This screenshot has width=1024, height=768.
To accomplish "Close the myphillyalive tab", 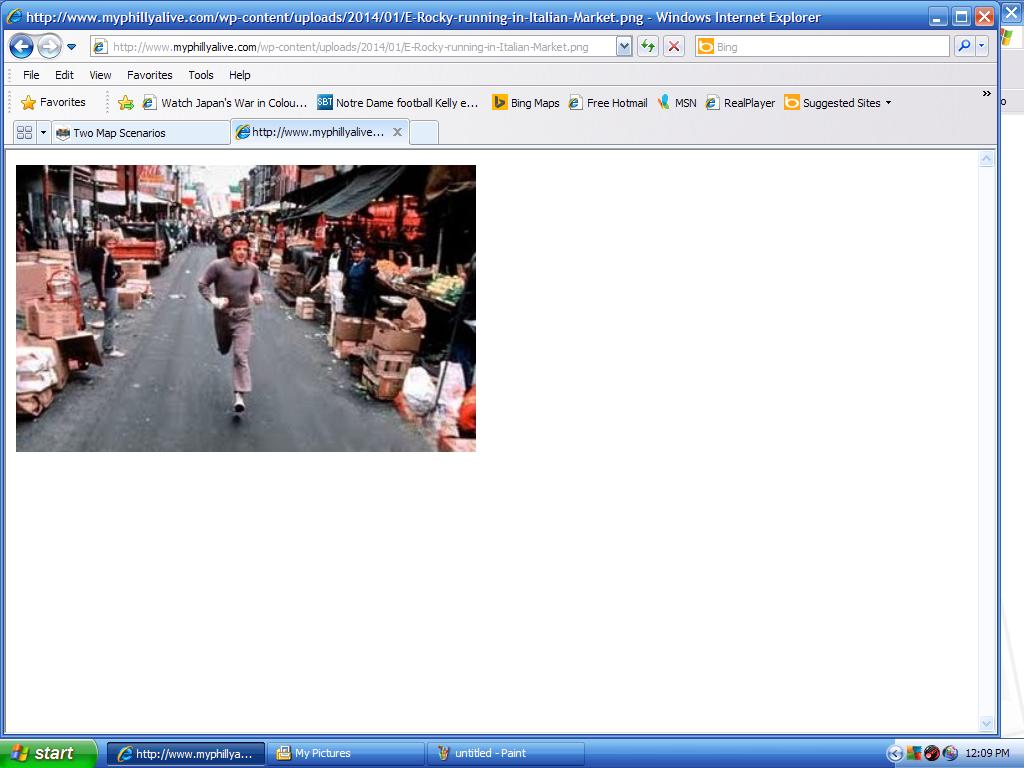I will point(397,132).
